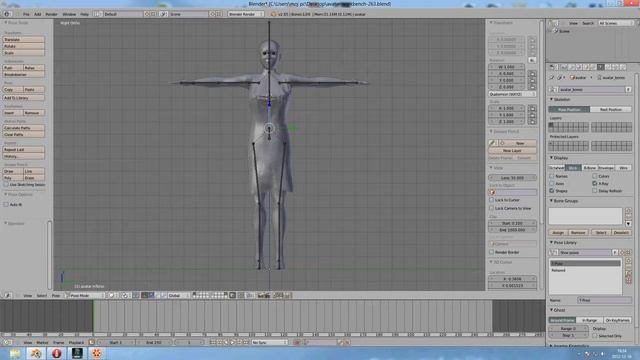This screenshot has width=640, height=360.
Task: Click the Rotate button in tool shelf
Action: (x=23, y=46)
